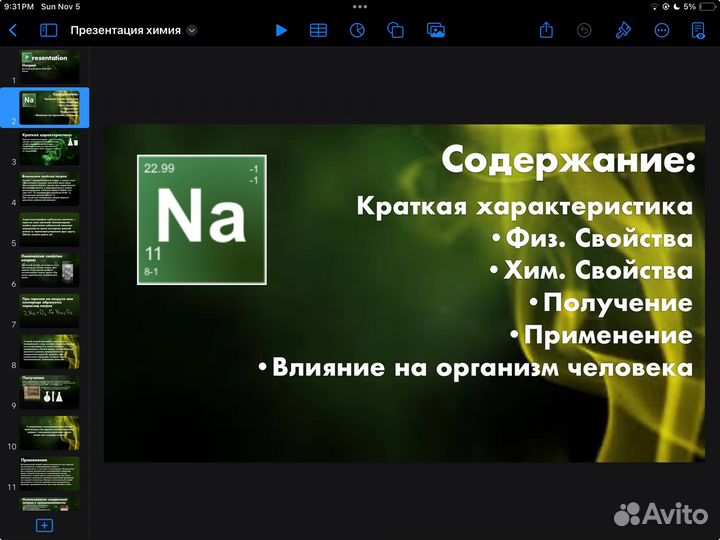This screenshot has height=540, width=720.
Task: Select the Получение bullet
Action: pos(611,303)
